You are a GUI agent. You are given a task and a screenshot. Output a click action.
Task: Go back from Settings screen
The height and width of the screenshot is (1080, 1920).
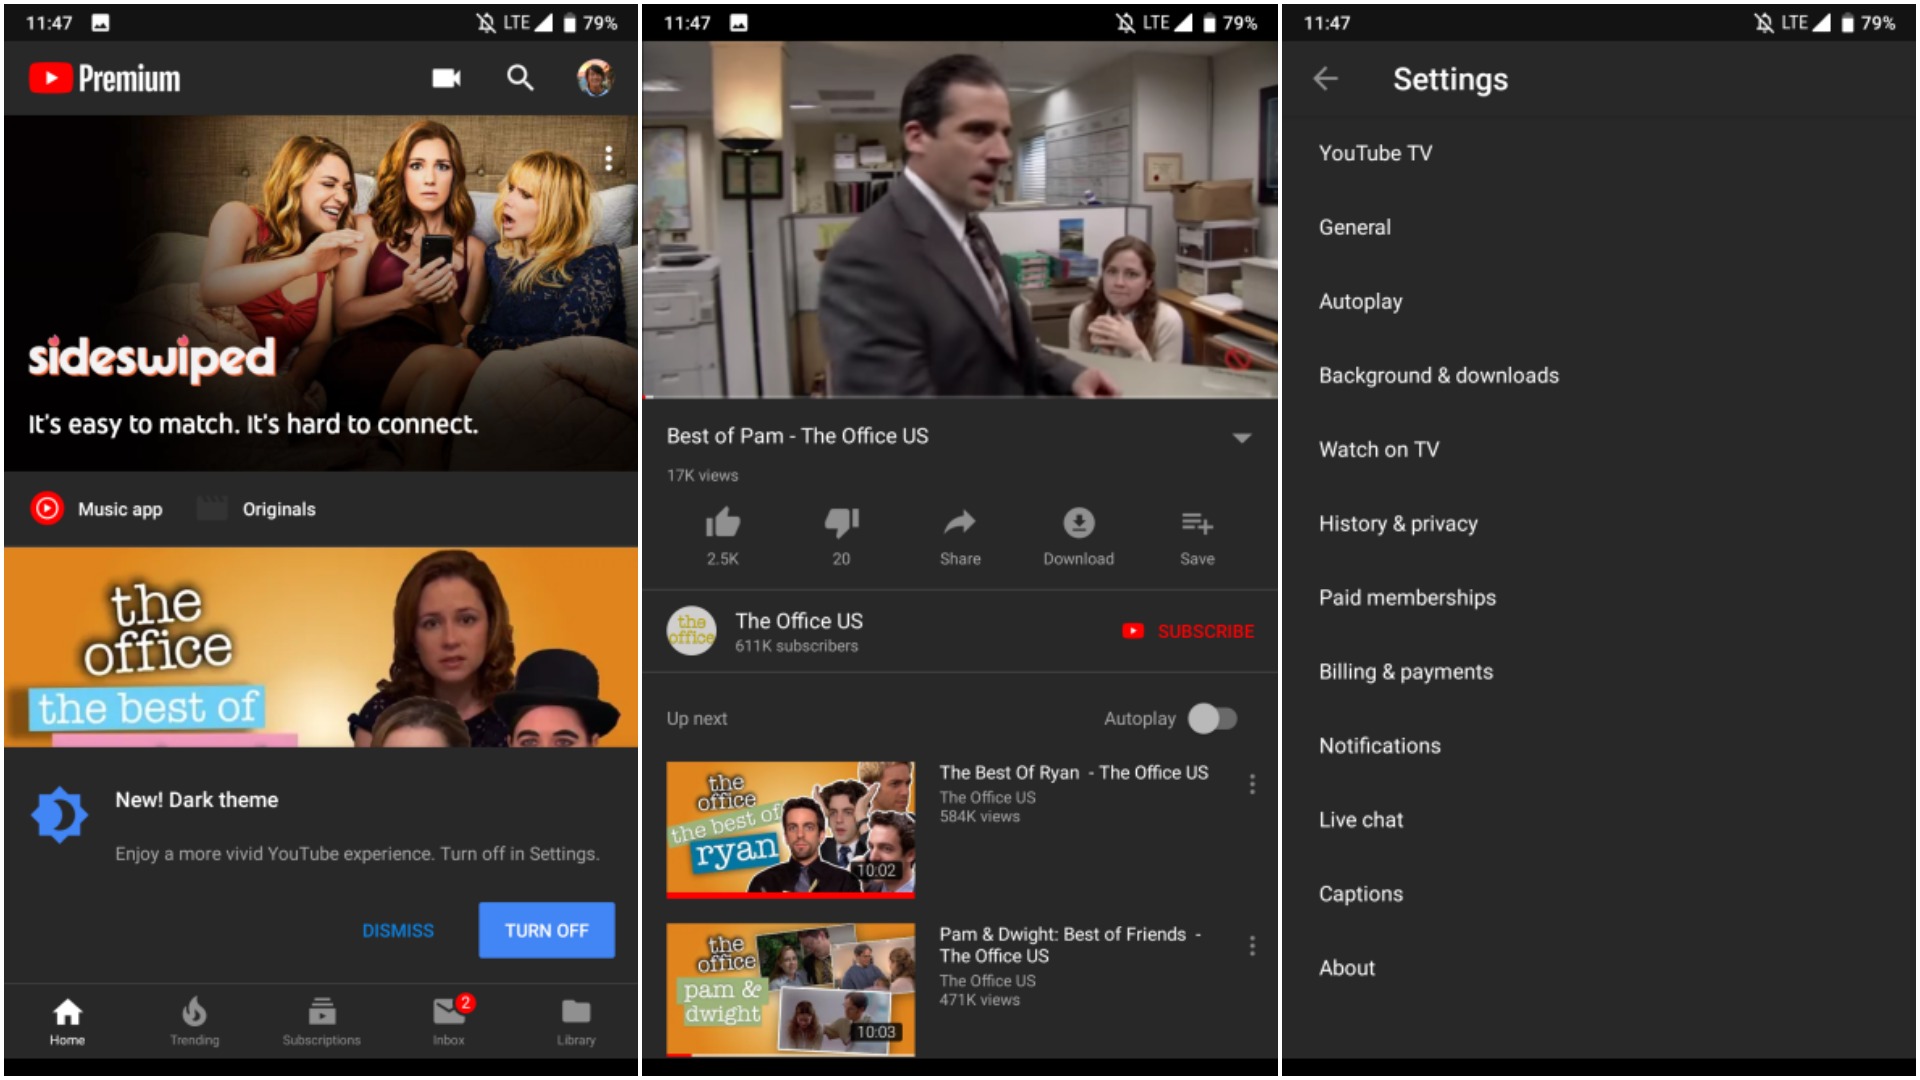pyautogui.click(x=1326, y=78)
